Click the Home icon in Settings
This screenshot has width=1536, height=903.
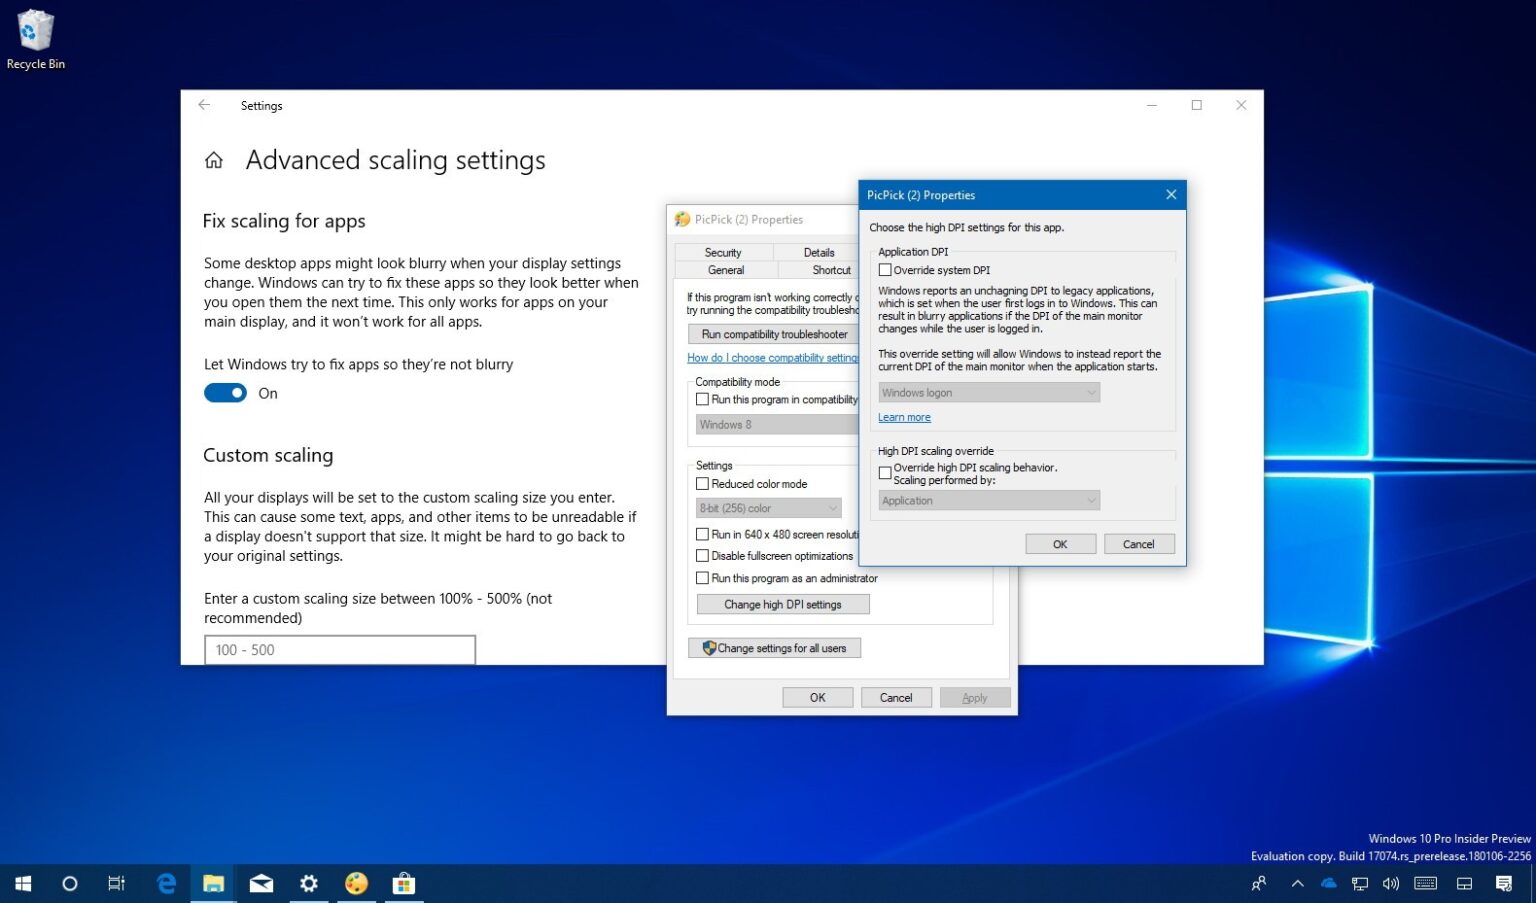click(x=214, y=159)
